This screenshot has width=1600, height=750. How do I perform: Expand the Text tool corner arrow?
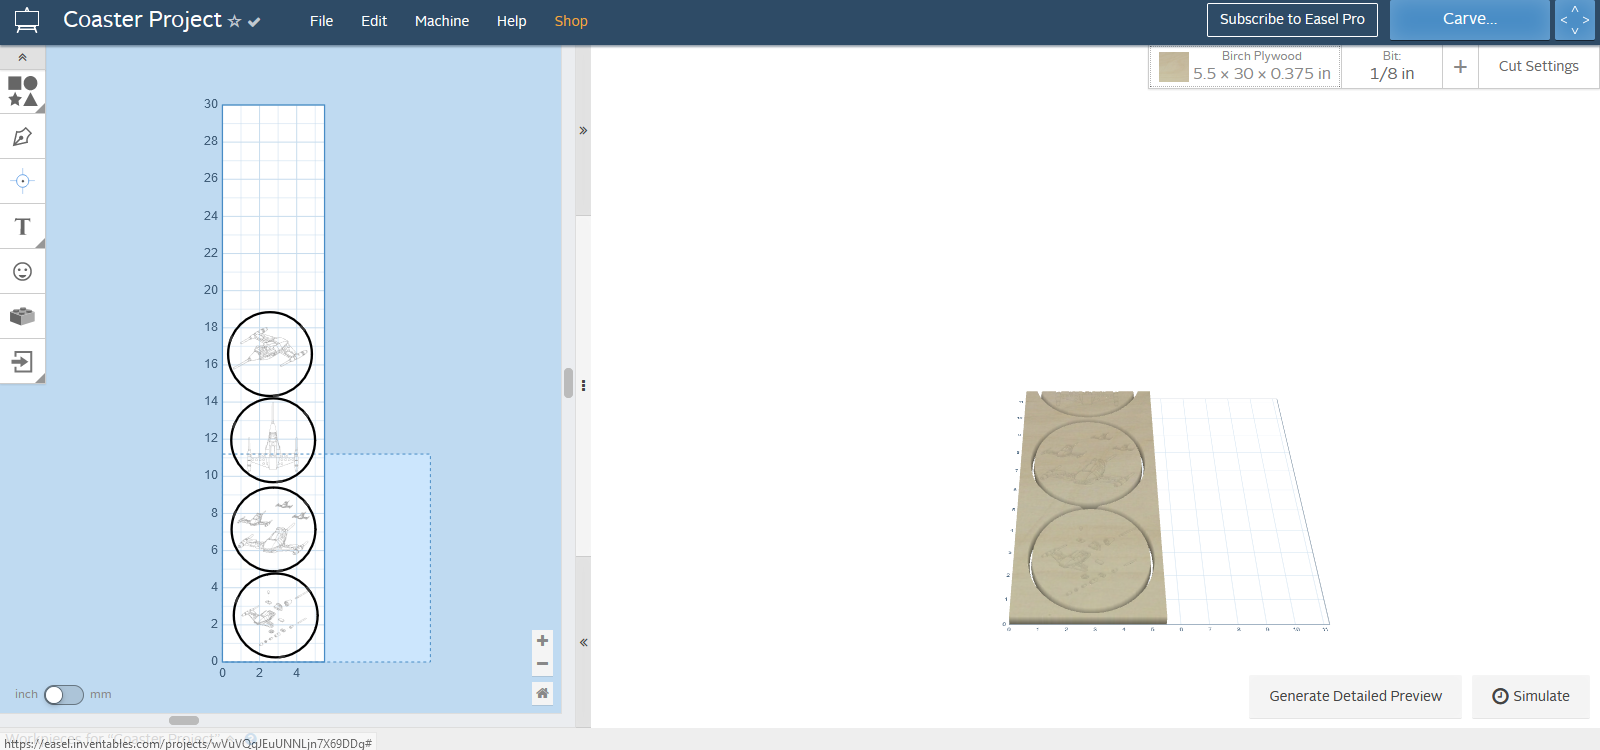tap(40, 243)
